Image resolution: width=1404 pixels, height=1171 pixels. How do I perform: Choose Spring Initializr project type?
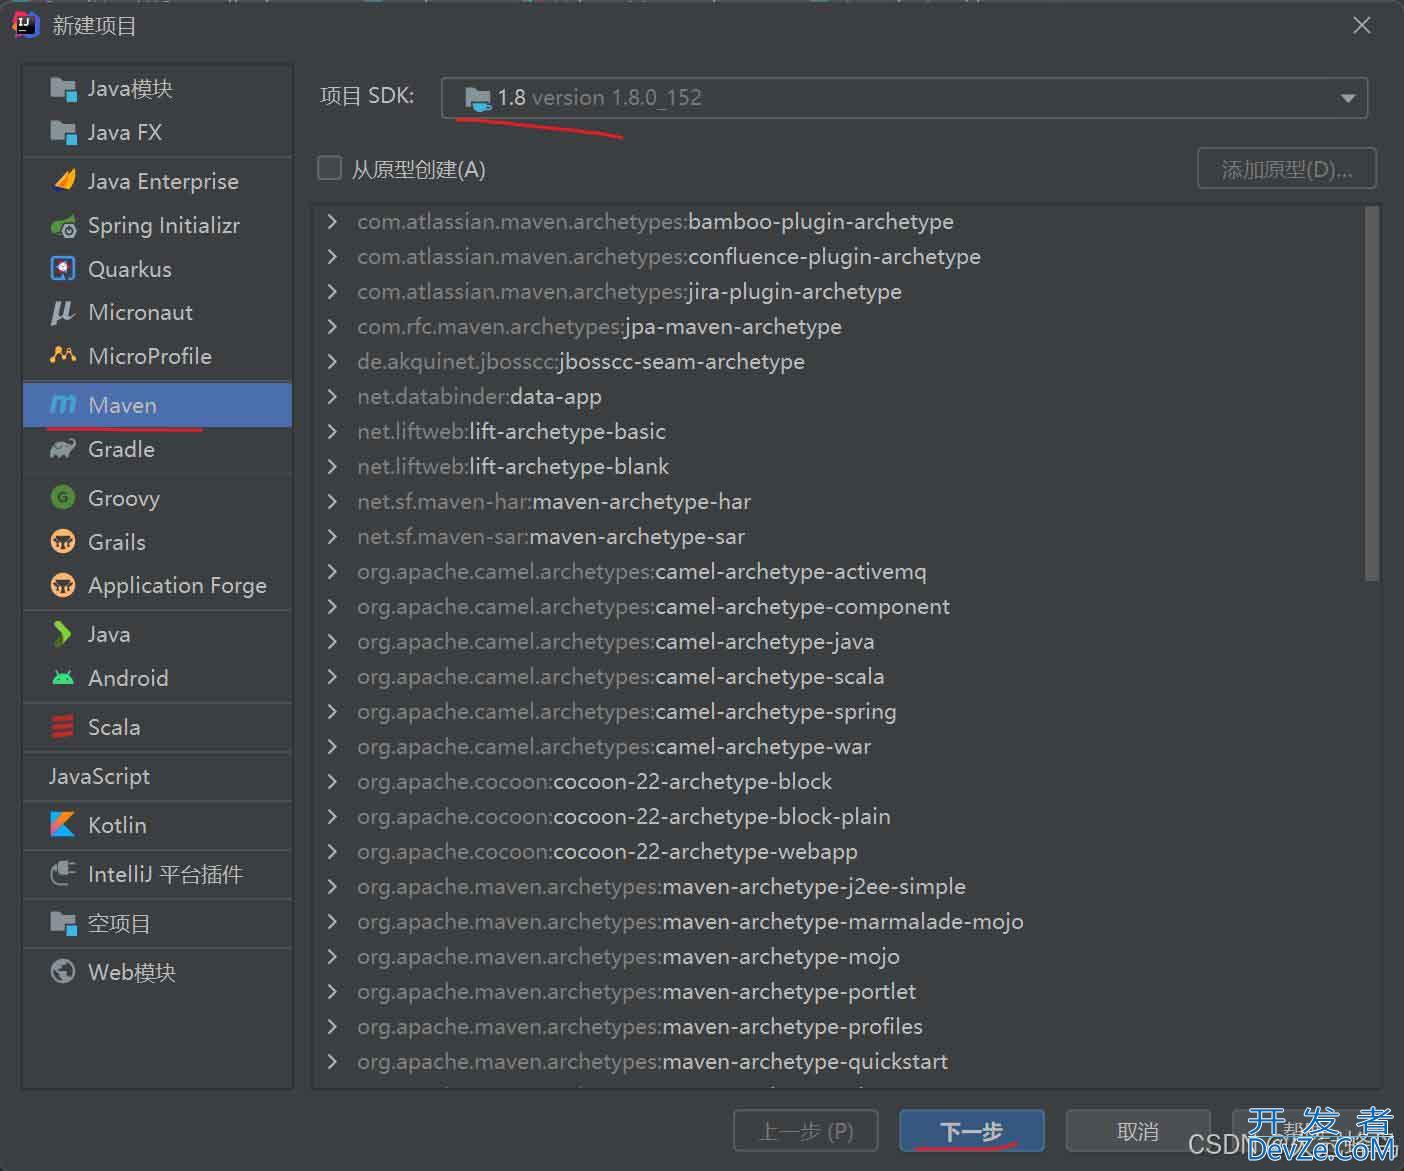click(x=158, y=226)
